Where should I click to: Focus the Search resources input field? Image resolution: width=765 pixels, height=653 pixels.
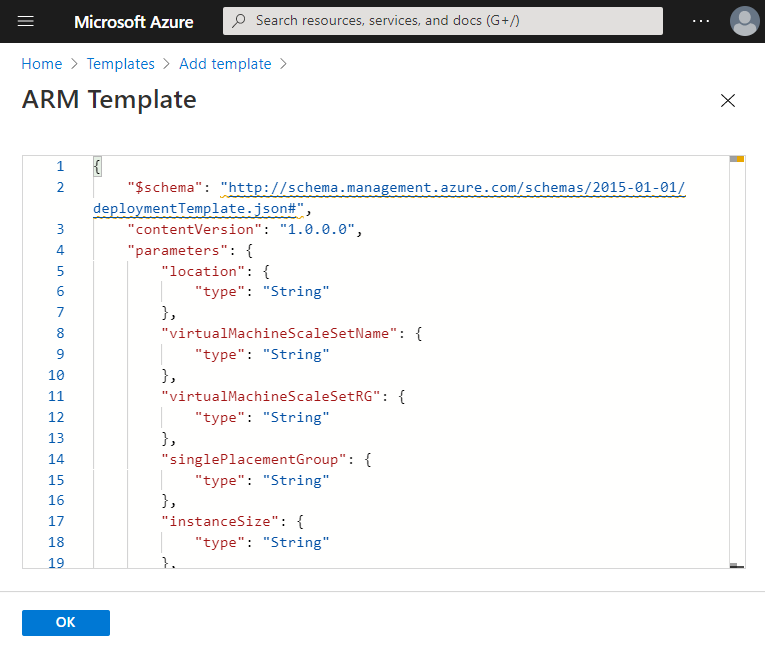450,21
